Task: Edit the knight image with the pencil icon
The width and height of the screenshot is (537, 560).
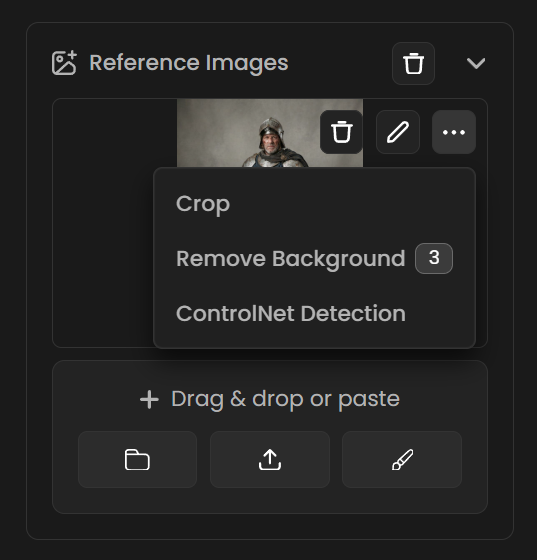Action: (398, 132)
